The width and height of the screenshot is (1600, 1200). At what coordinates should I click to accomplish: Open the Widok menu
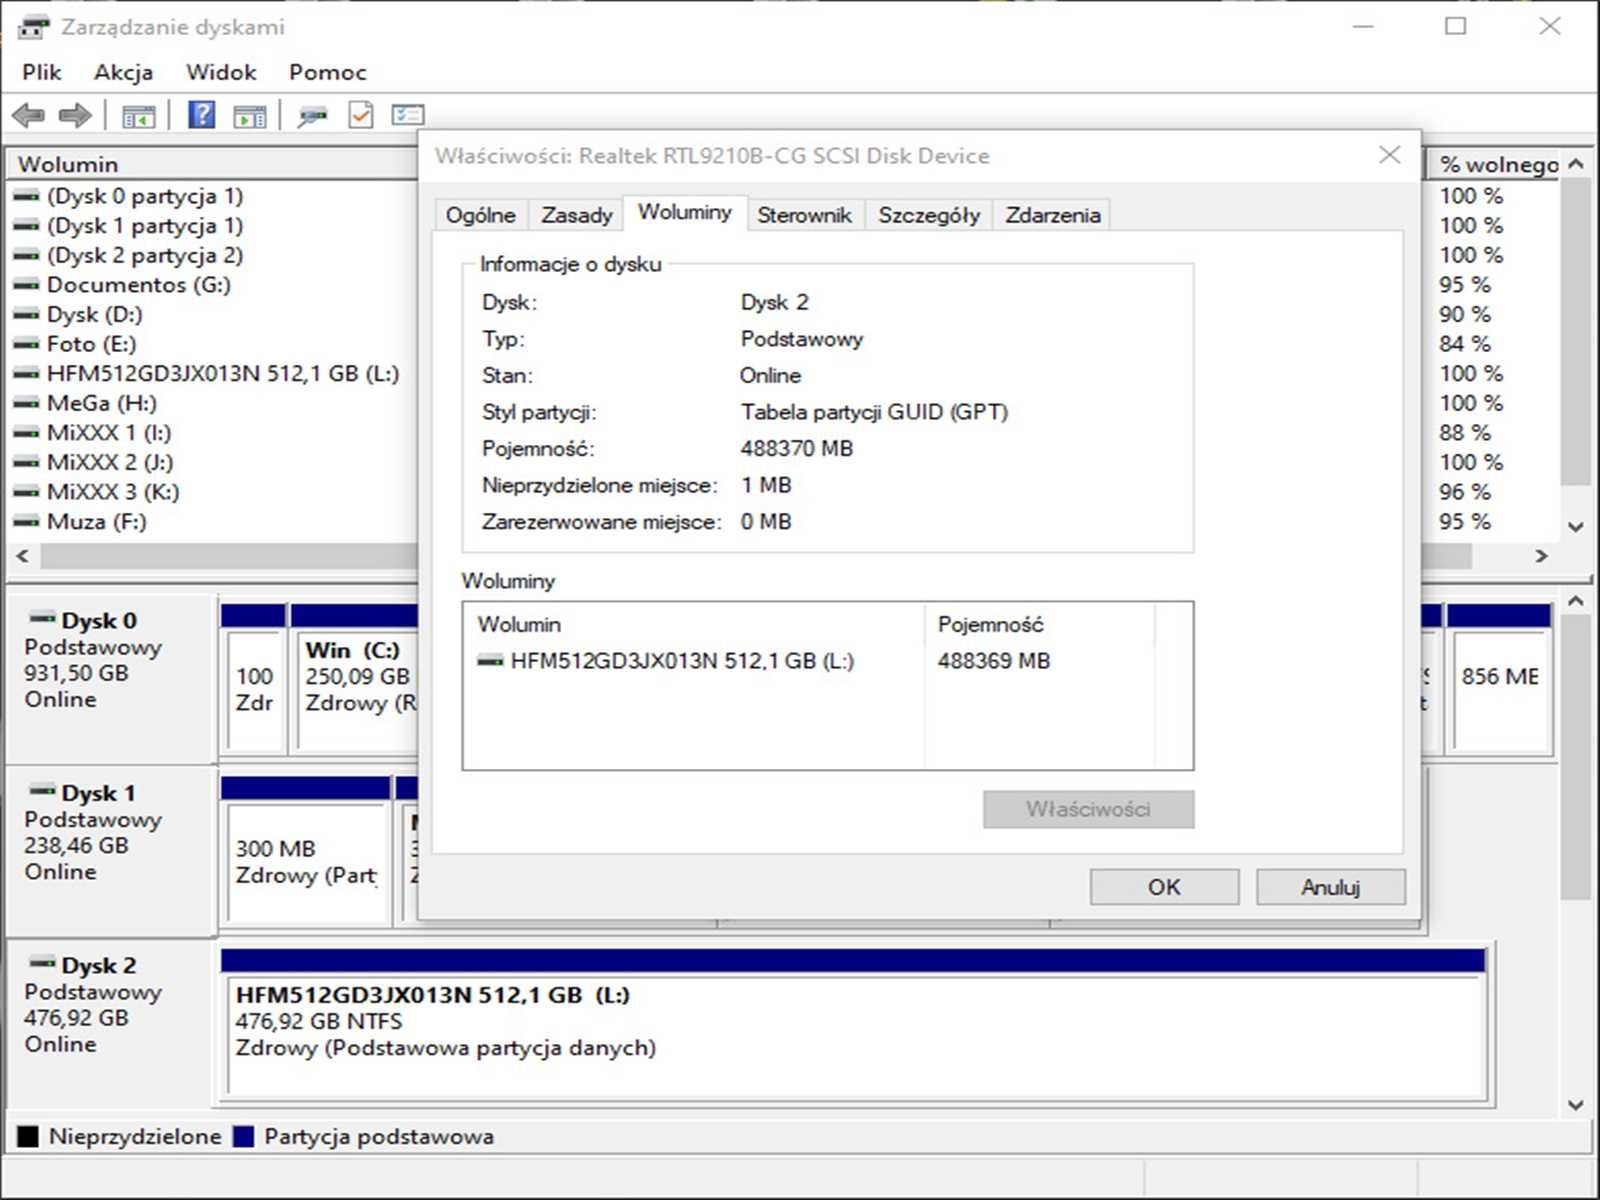(221, 72)
